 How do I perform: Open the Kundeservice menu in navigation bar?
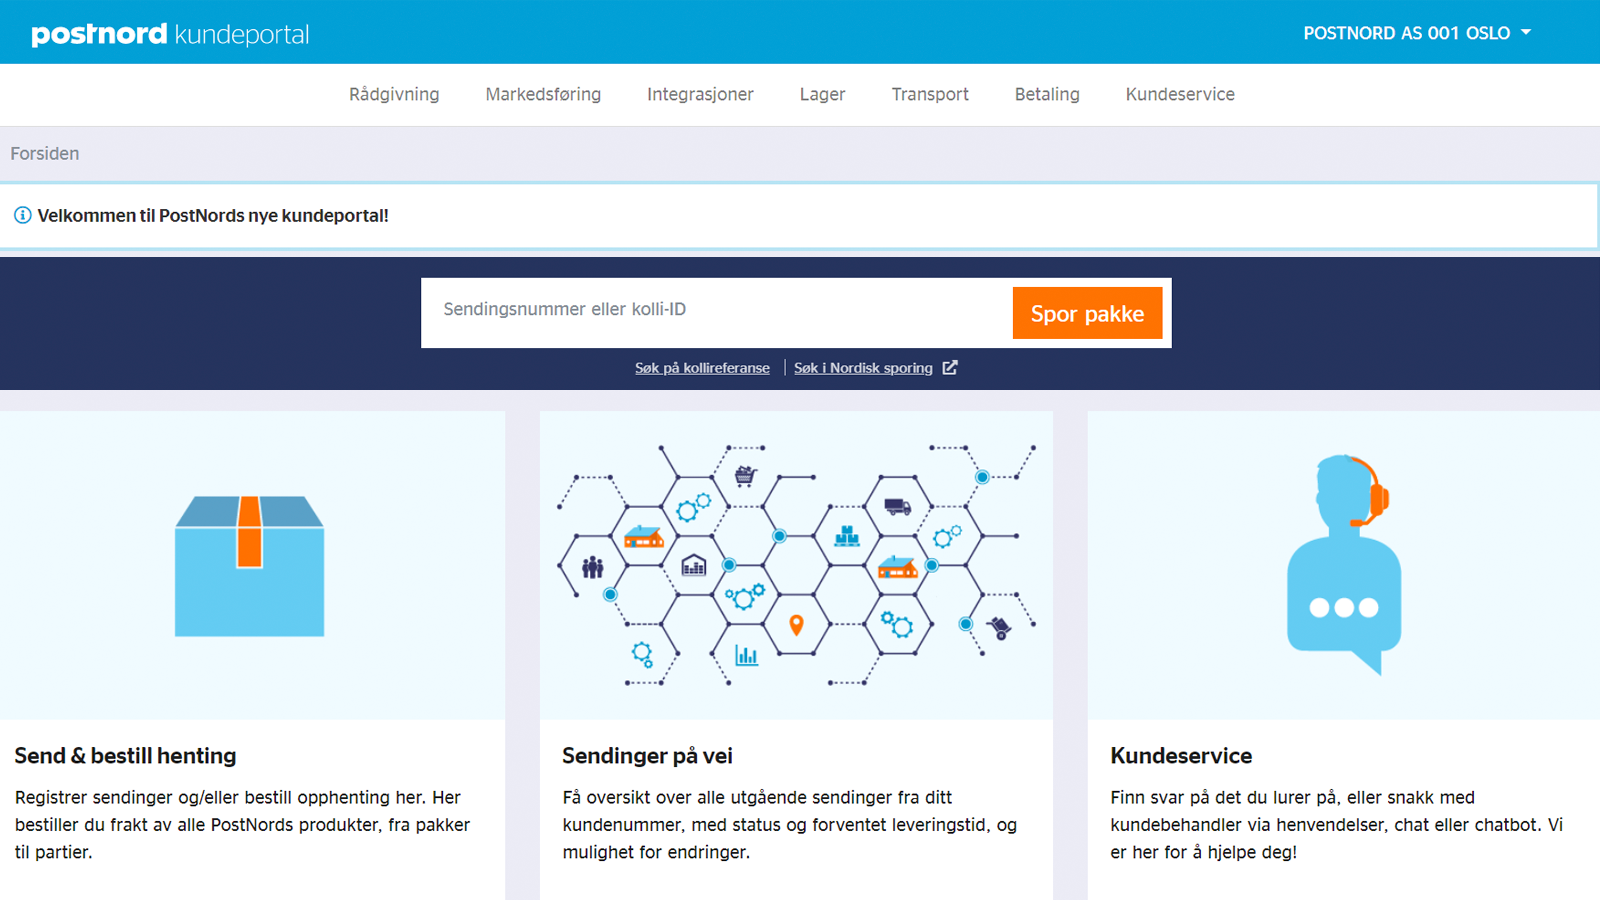click(x=1180, y=94)
